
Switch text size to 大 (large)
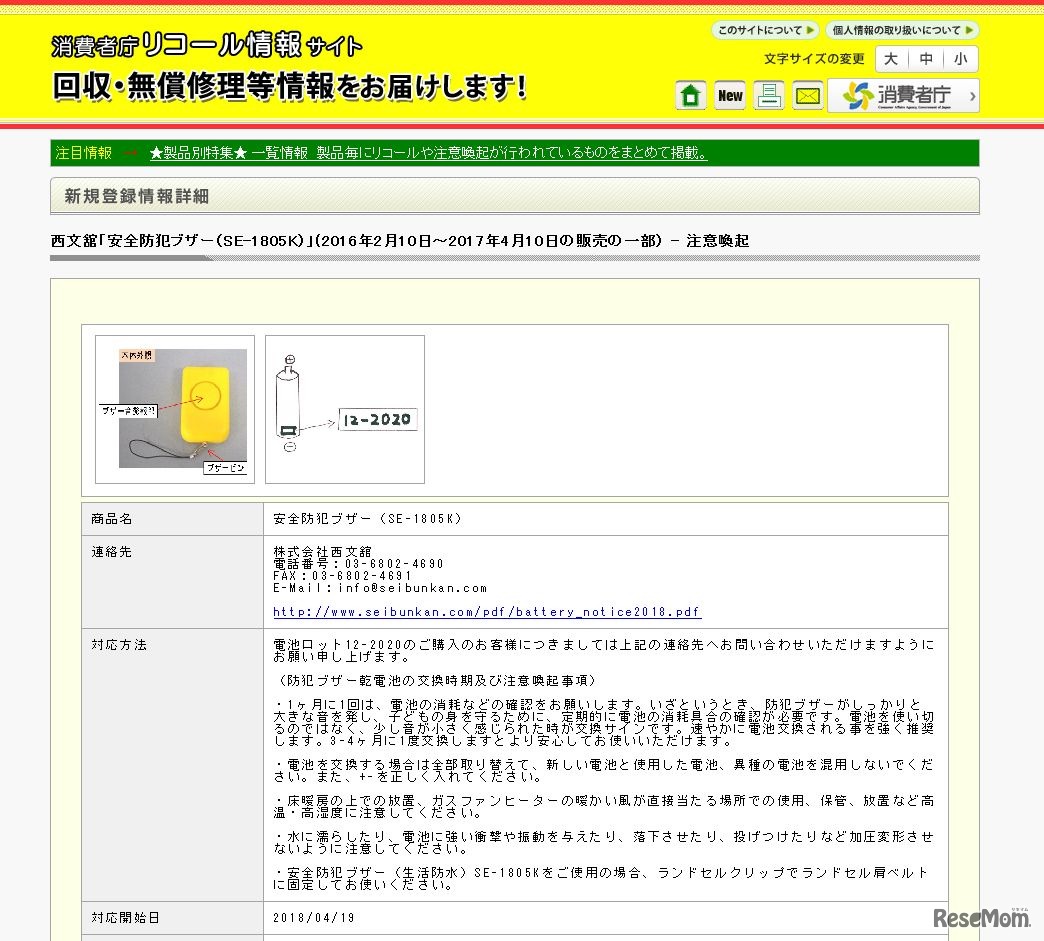(x=890, y=58)
